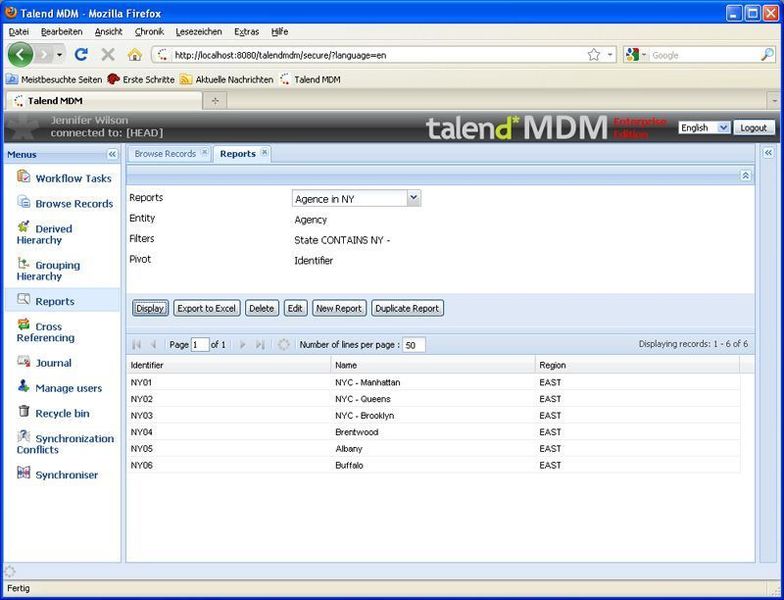Expand the right-hand collapsed panel

click(x=768, y=153)
